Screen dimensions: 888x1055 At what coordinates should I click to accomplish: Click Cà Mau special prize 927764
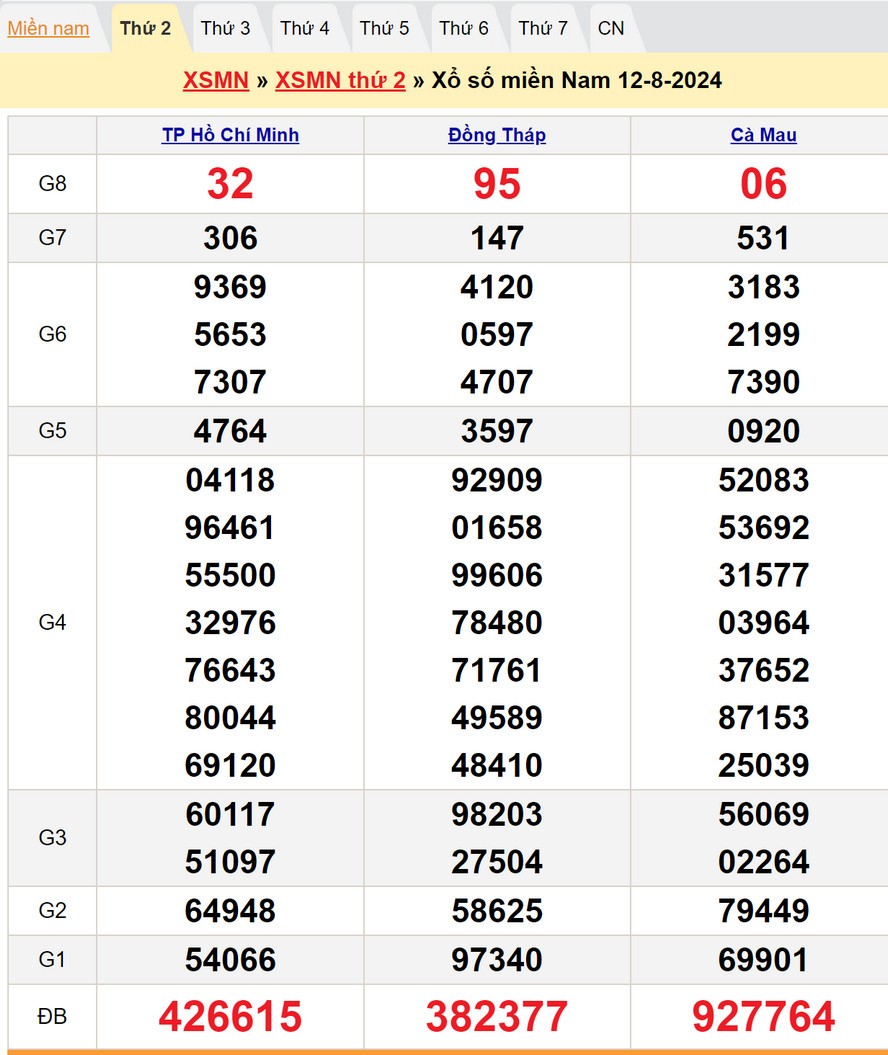click(x=764, y=1017)
